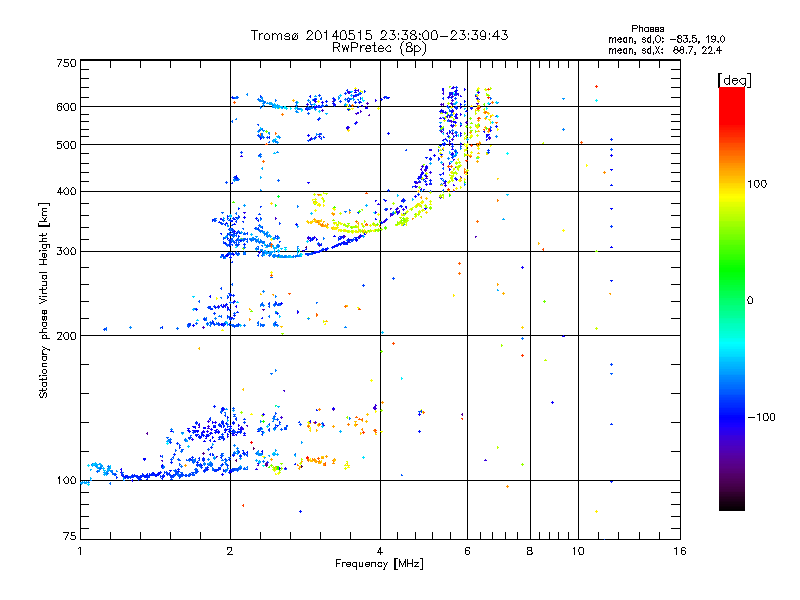Image resolution: width=800 pixels, height=600 pixels.
Task: Click the '[deg]' colorbar unit label
Action: (x=734, y=80)
